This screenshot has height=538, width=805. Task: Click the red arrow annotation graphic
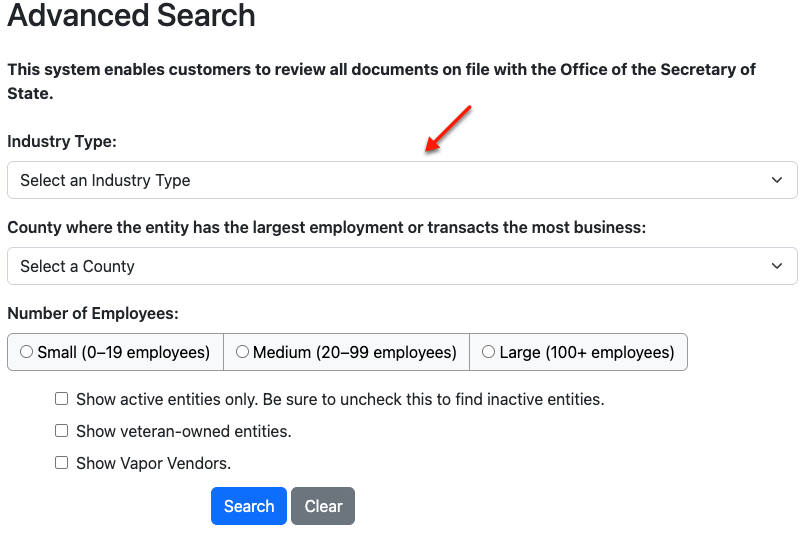[448, 129]
